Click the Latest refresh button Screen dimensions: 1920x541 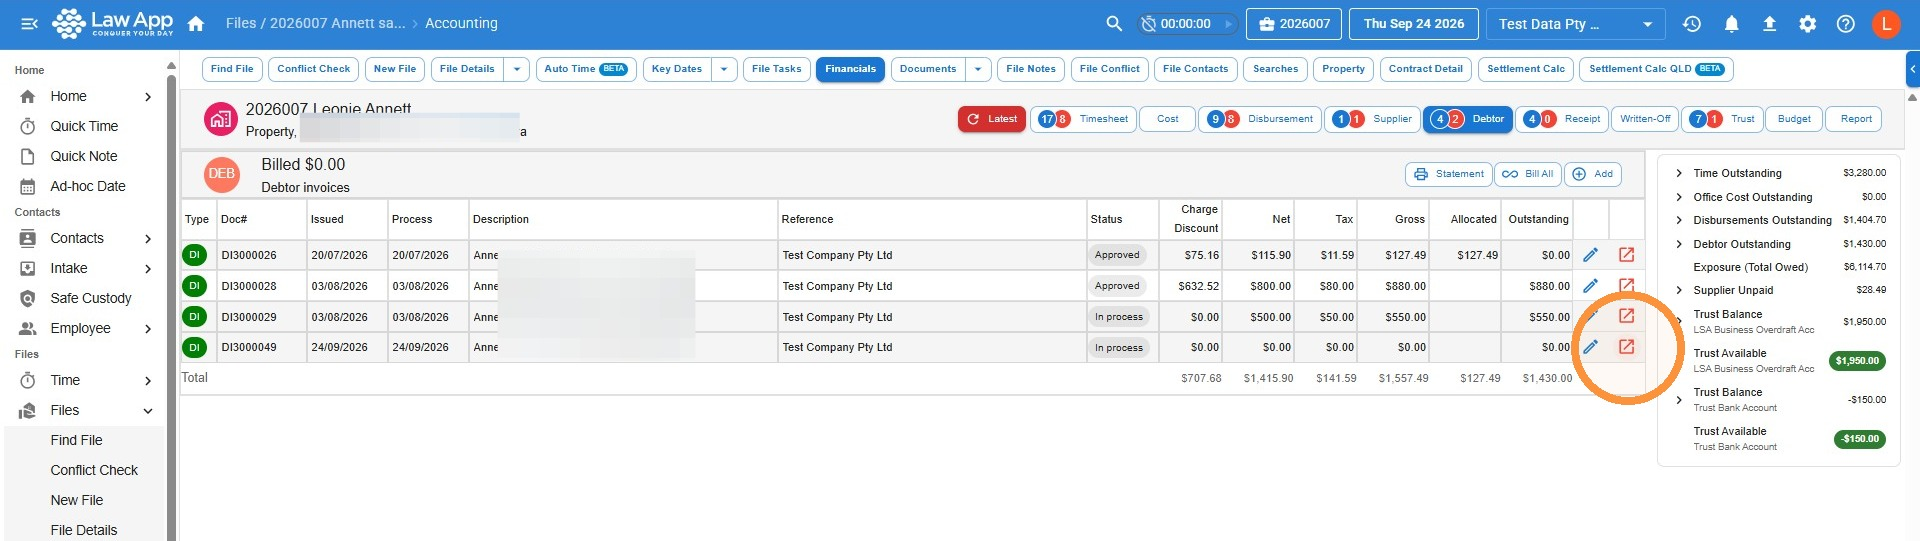992,119
